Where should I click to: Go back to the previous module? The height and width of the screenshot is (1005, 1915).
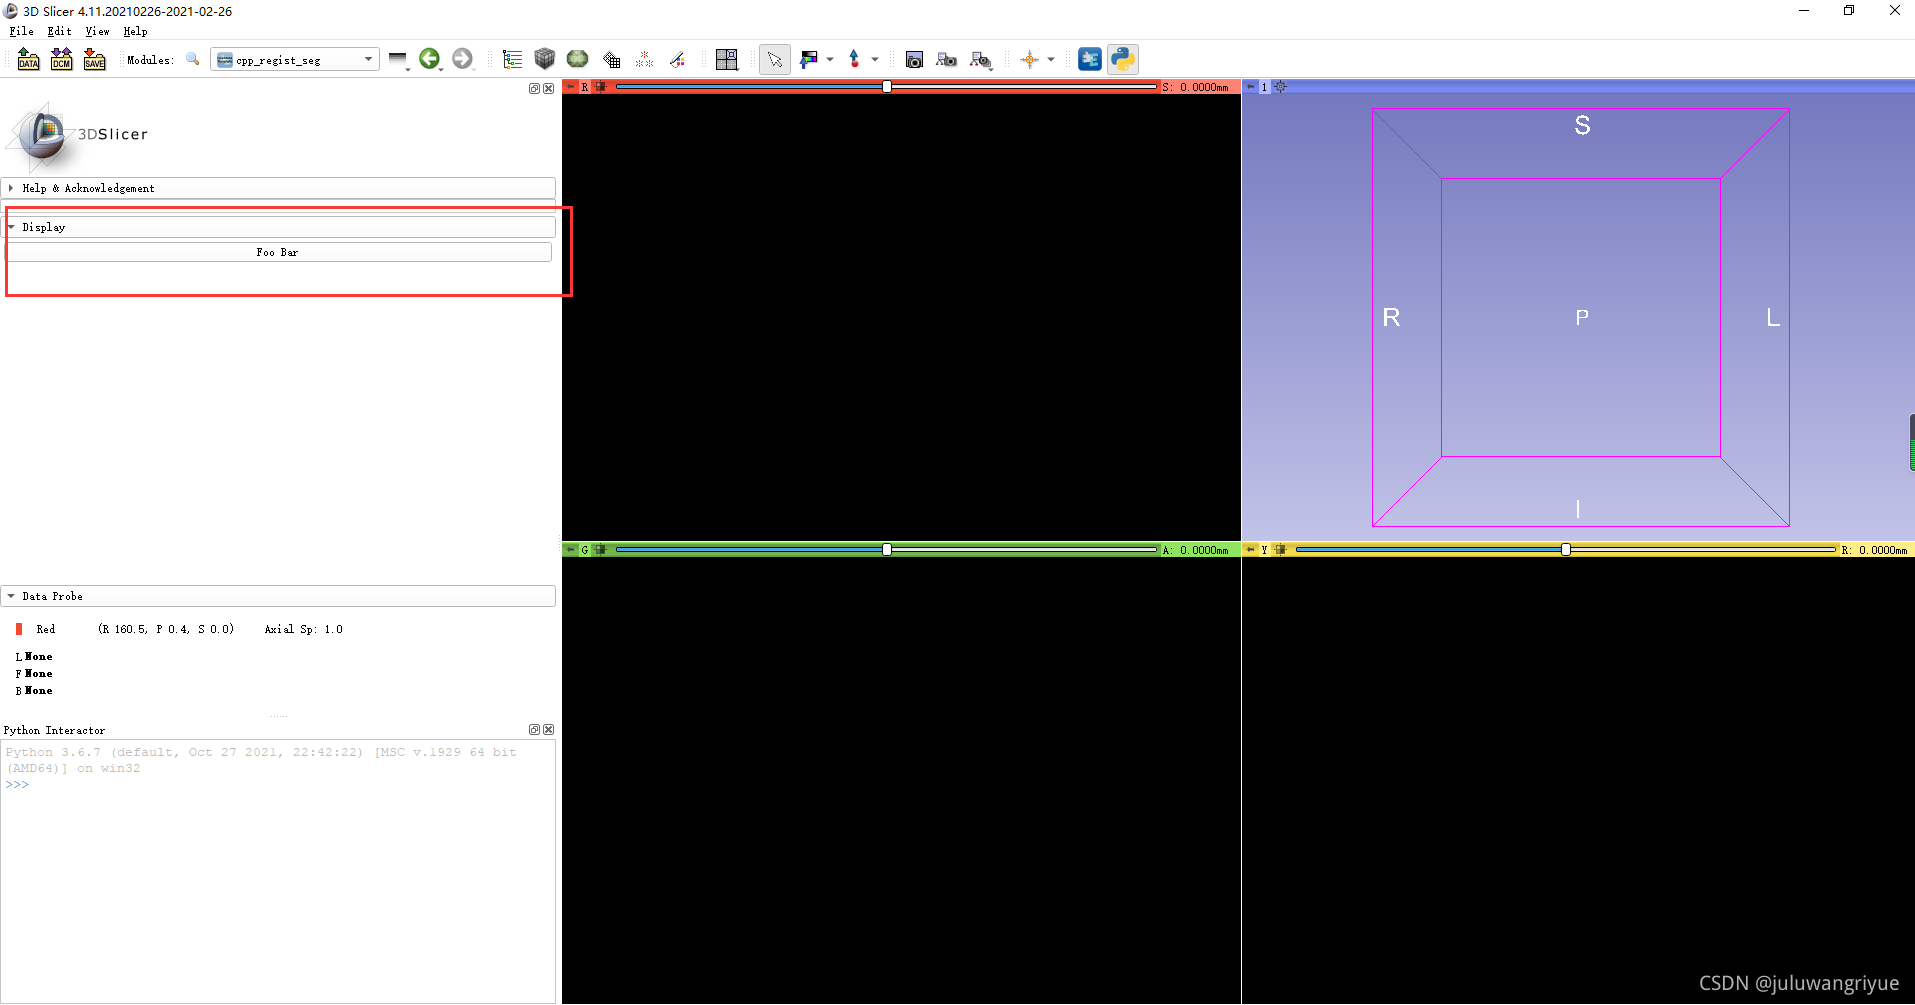[x=430, y=59]
